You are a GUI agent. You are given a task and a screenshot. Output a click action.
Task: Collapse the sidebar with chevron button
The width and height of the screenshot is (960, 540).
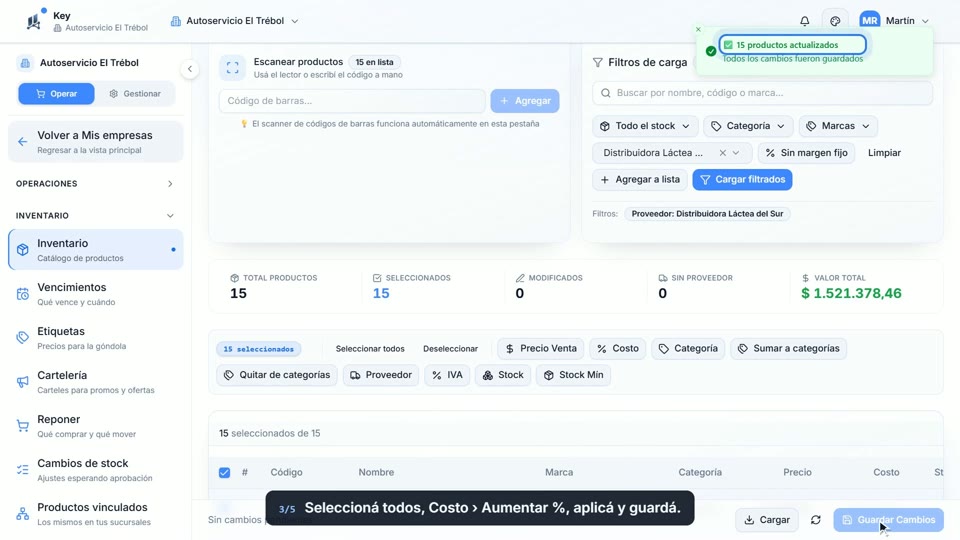tap(190, 69)
